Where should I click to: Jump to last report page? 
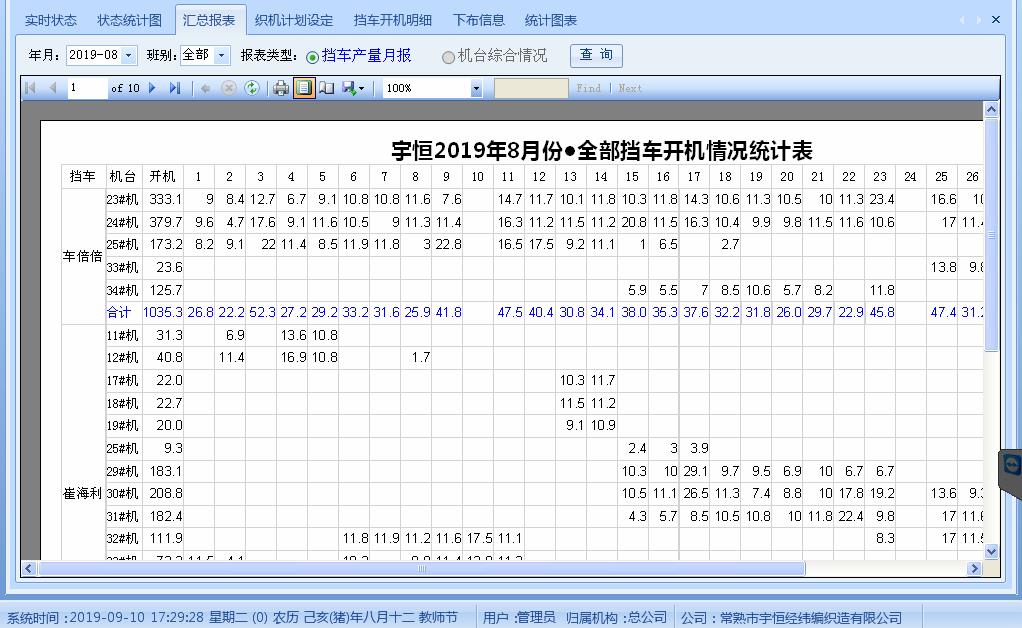click(x=175, y=88)
